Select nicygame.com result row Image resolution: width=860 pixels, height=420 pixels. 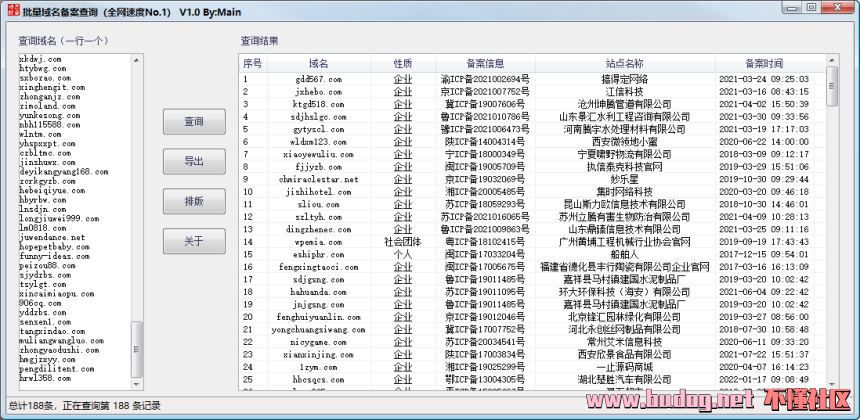click(531, 342)
